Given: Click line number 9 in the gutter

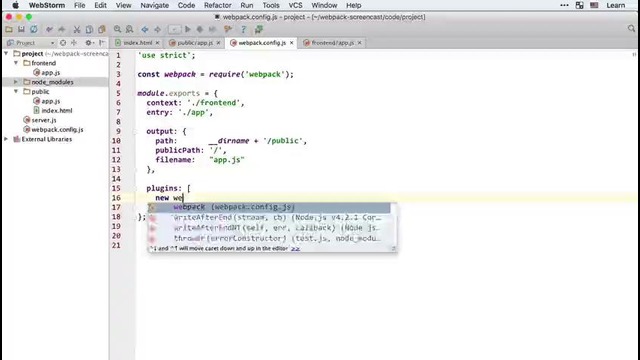Looking at the screenshot, I should coord(118,131).
